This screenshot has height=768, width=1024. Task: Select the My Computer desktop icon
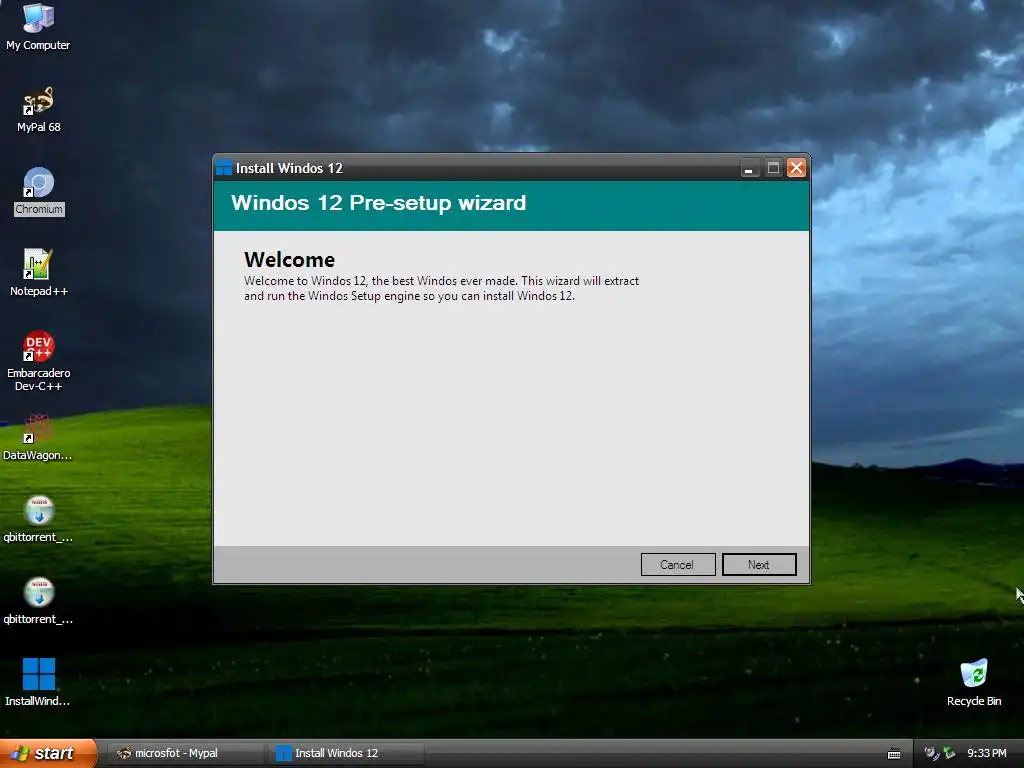(x=38, y=27)
